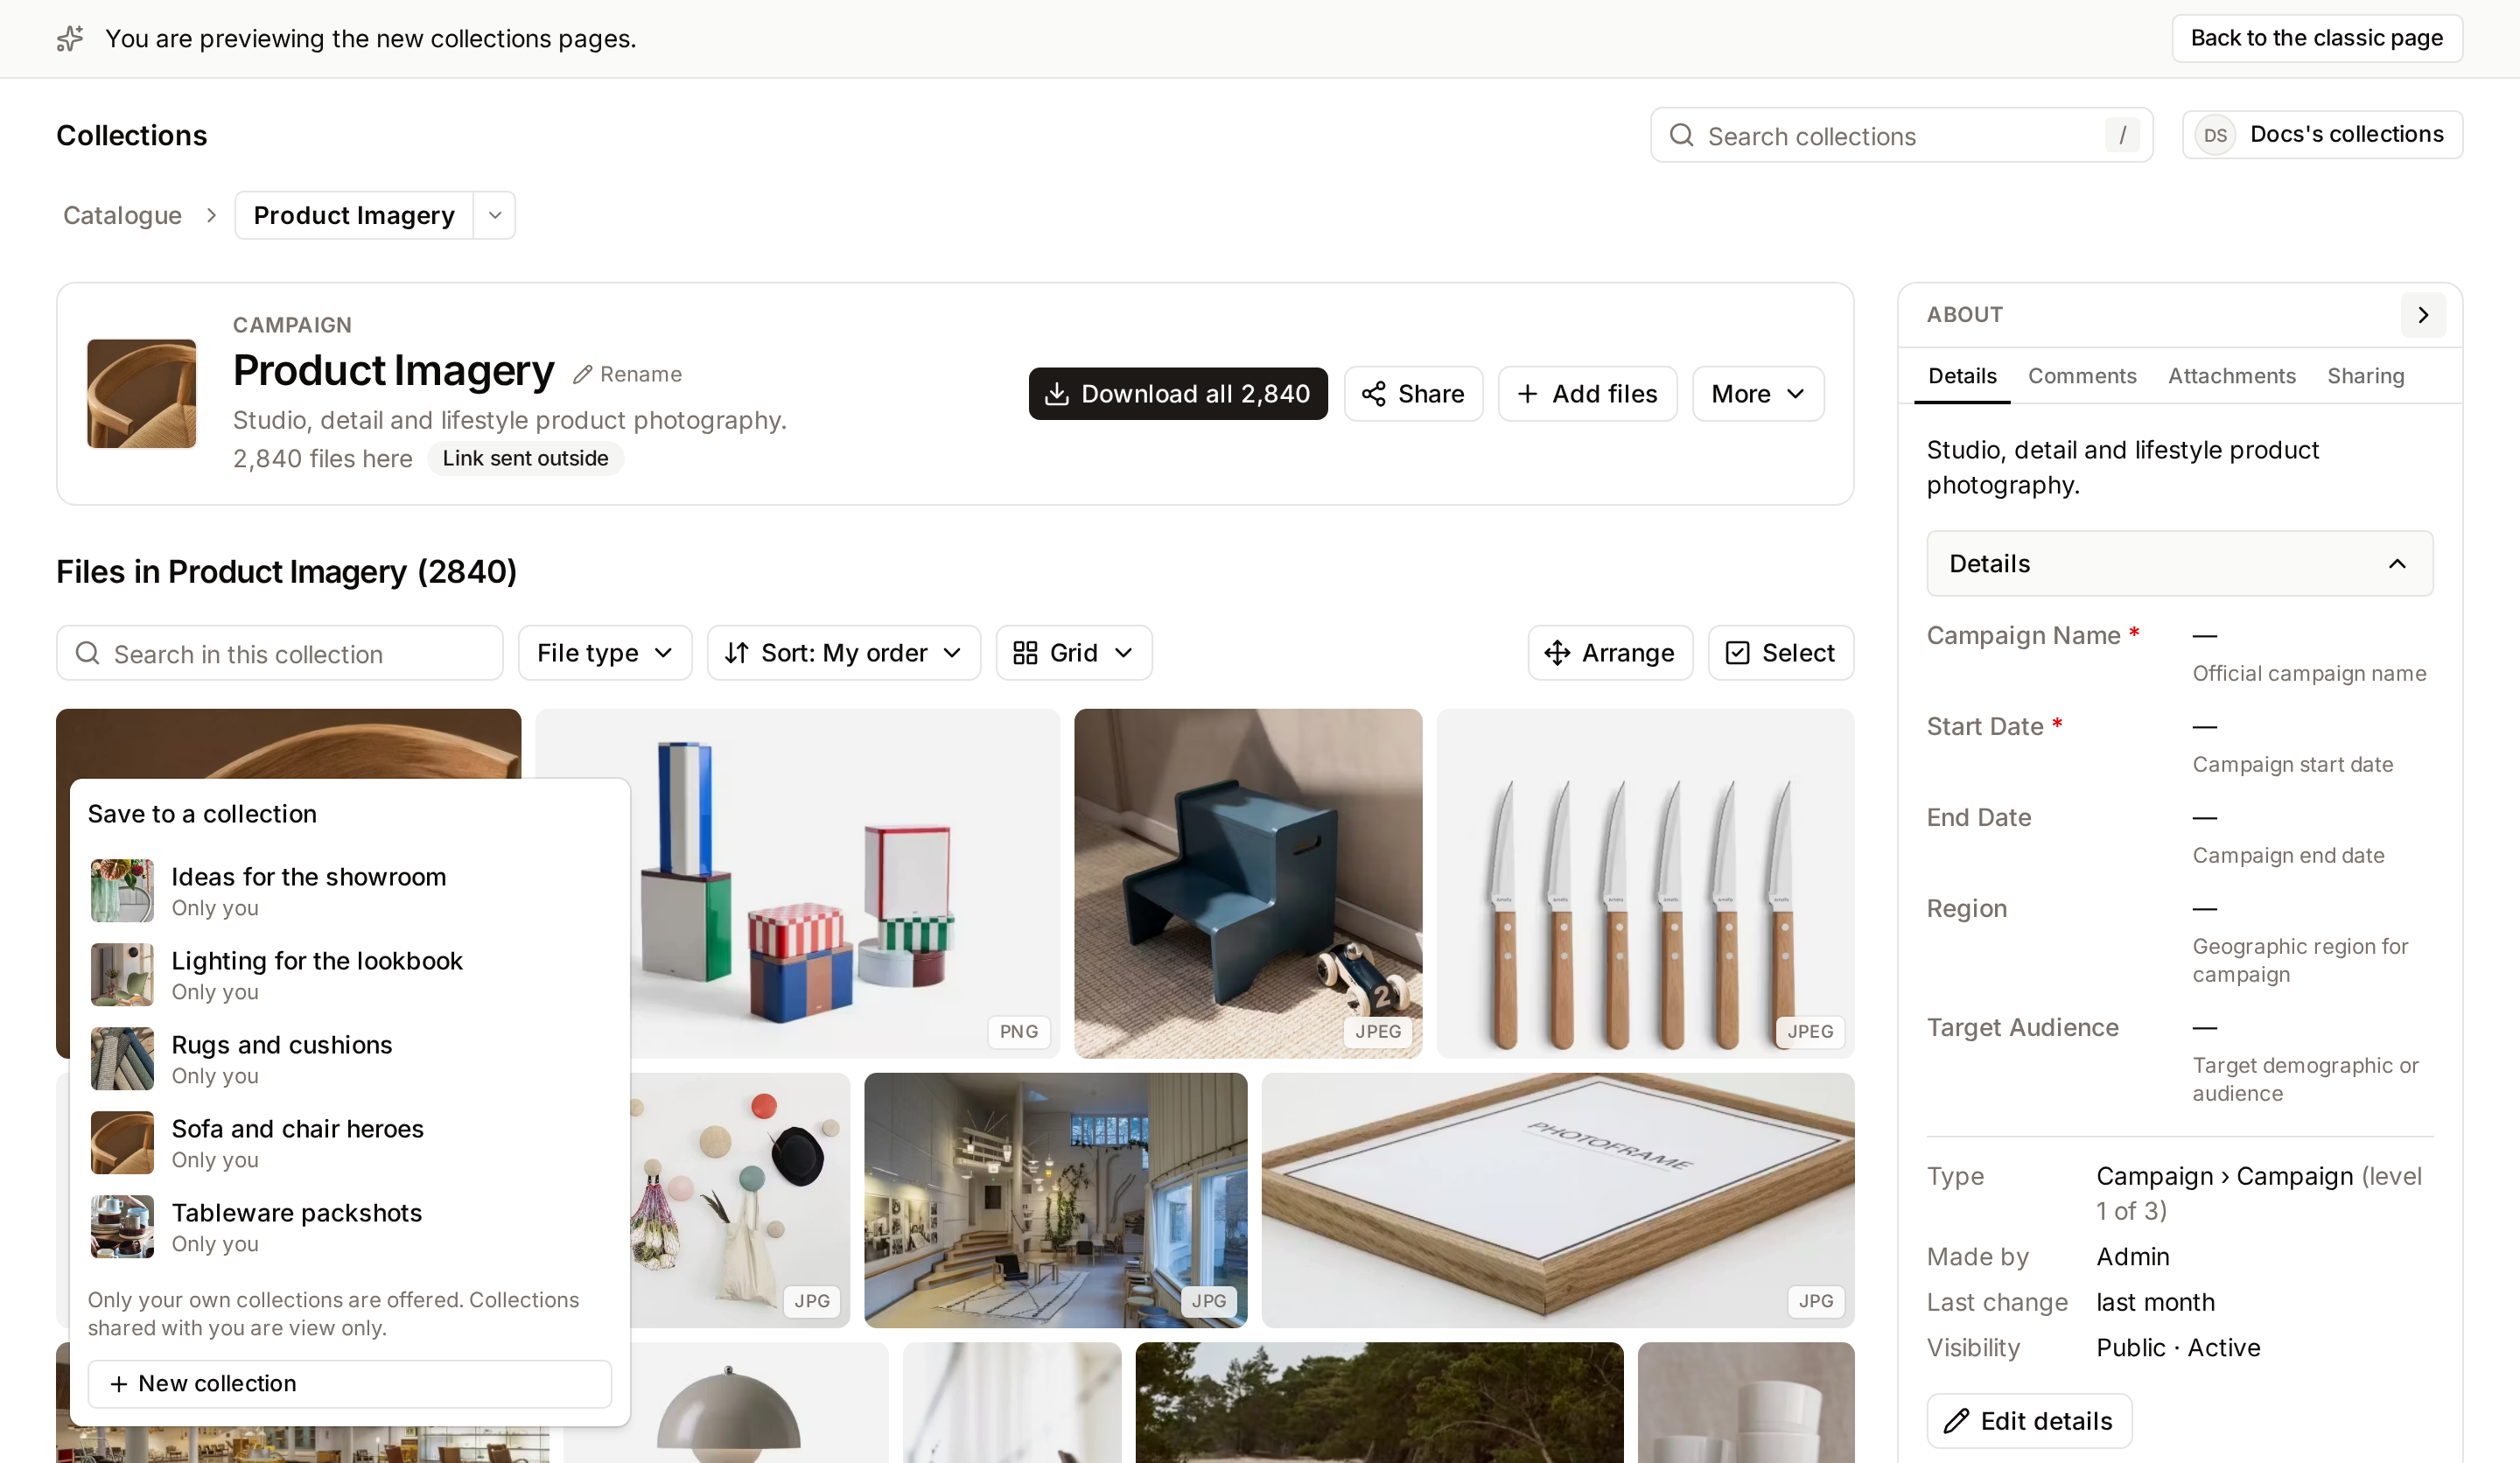Open Sofa and chair heroes thumbnail
Image resolution: width=2520 pixels, height=1463 pixels.
pos(122,1142)
